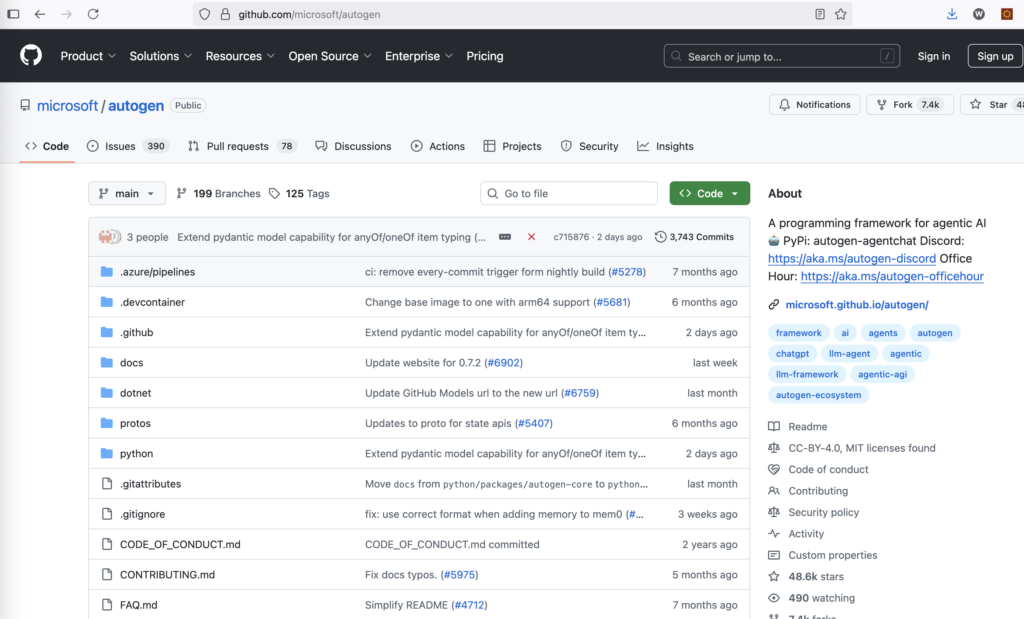Open the Security policy link
The height and width of the screenshot is (619, 1024).
point(824,513)
